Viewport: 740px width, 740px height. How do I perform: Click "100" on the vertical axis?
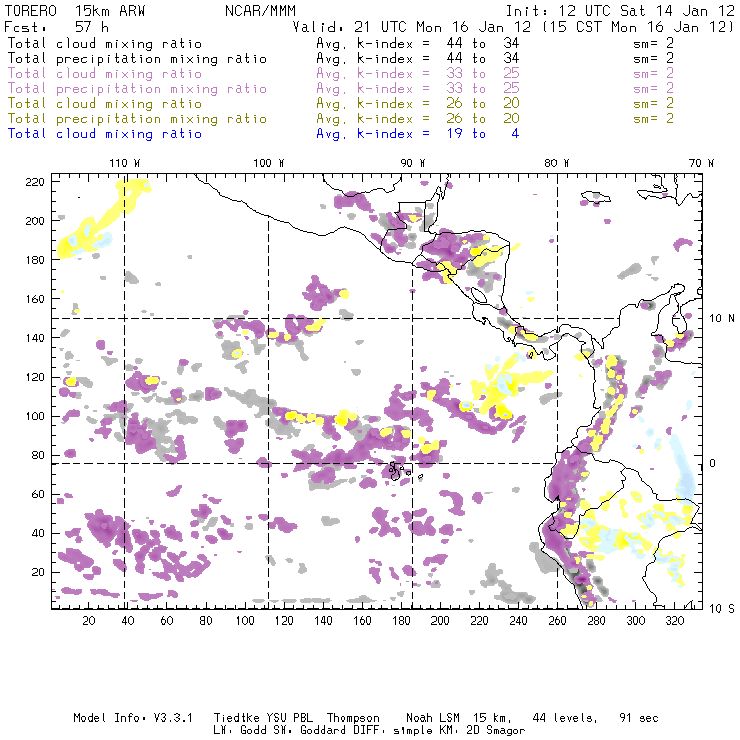pyautogui.click(x=35, y=416)
